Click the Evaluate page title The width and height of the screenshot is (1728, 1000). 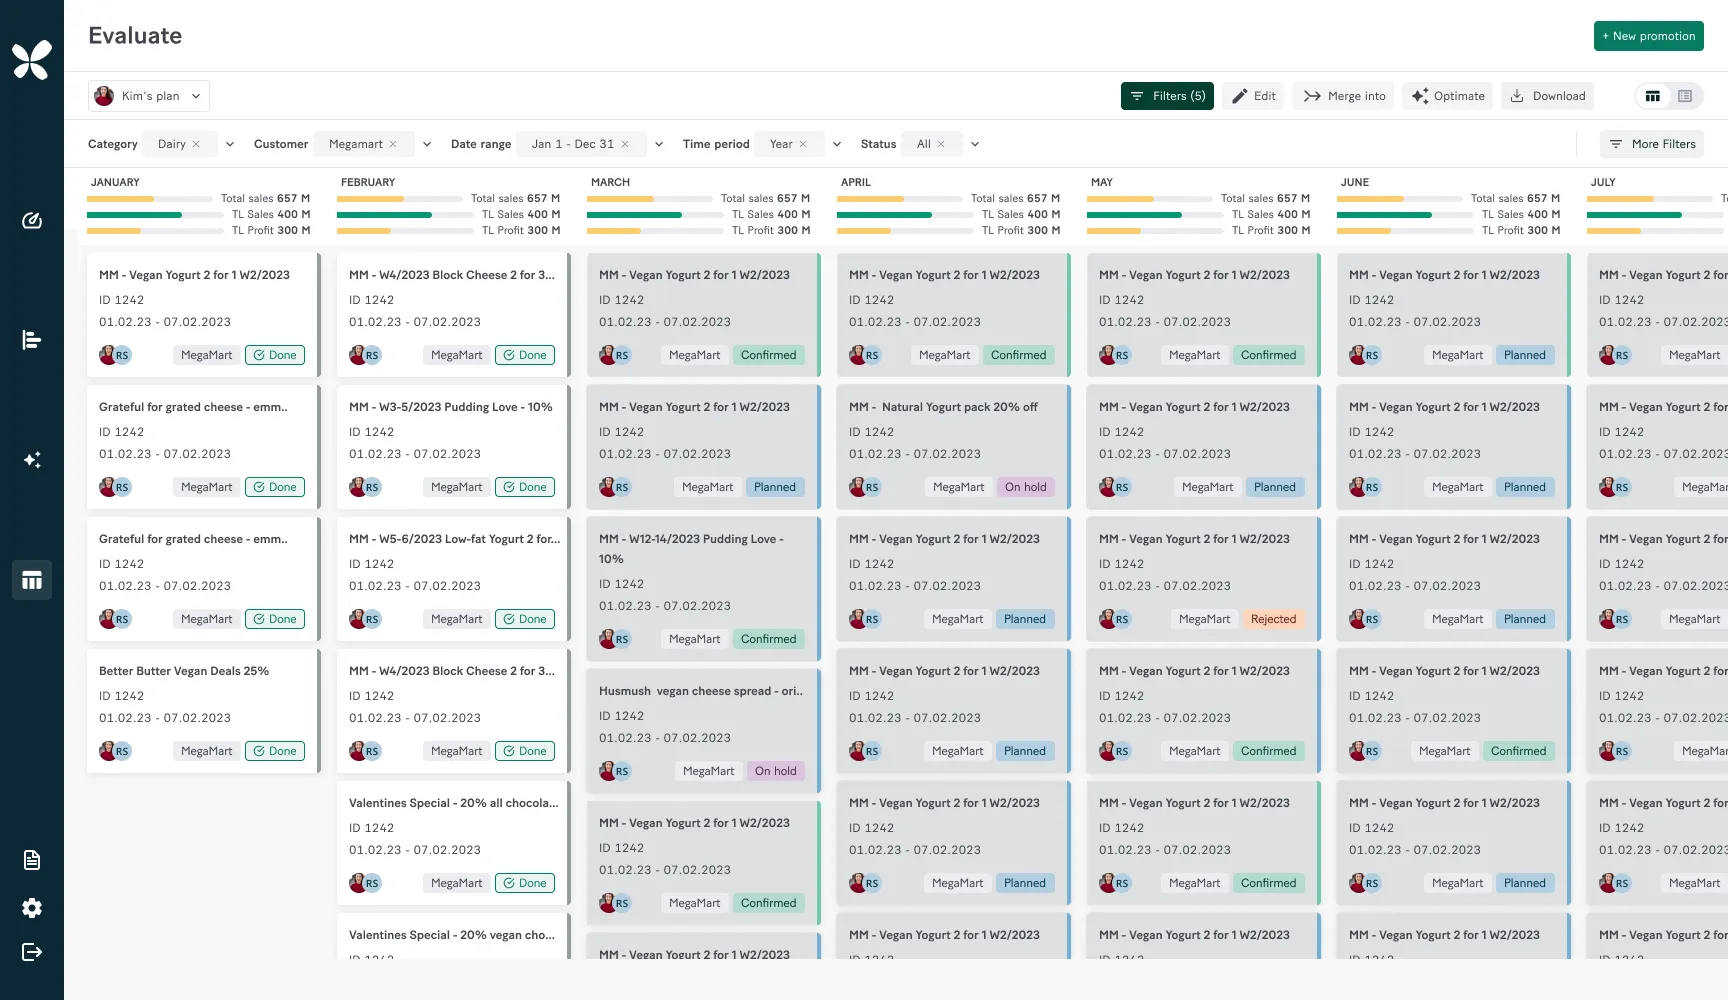point(135,36)
